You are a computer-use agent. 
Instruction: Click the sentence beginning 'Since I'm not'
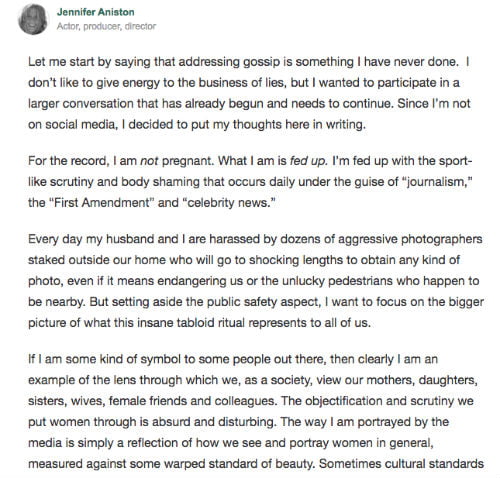(x=434, y=104)
